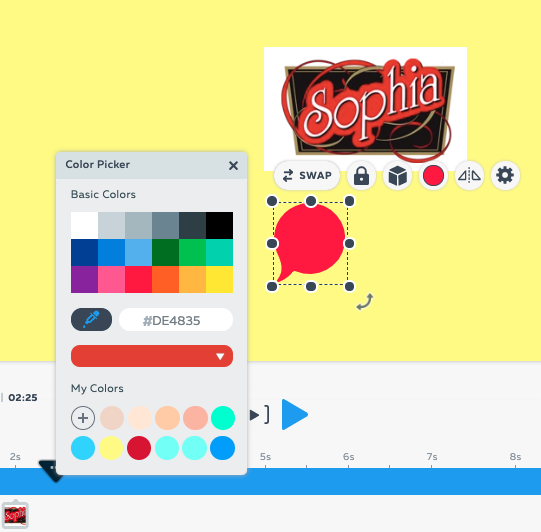
Task: Choose the black basic color
Action: (219, 225)
